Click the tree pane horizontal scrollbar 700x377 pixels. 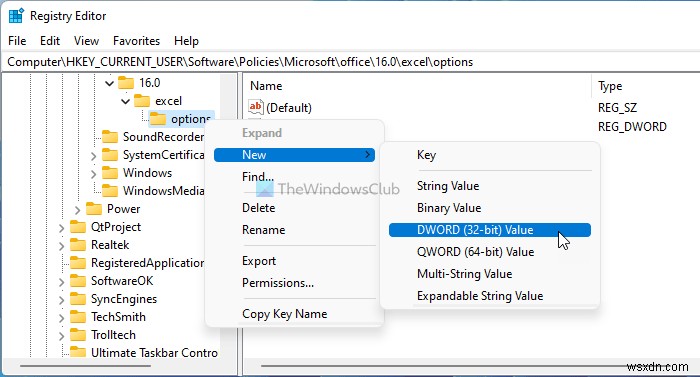click(85, 366)
